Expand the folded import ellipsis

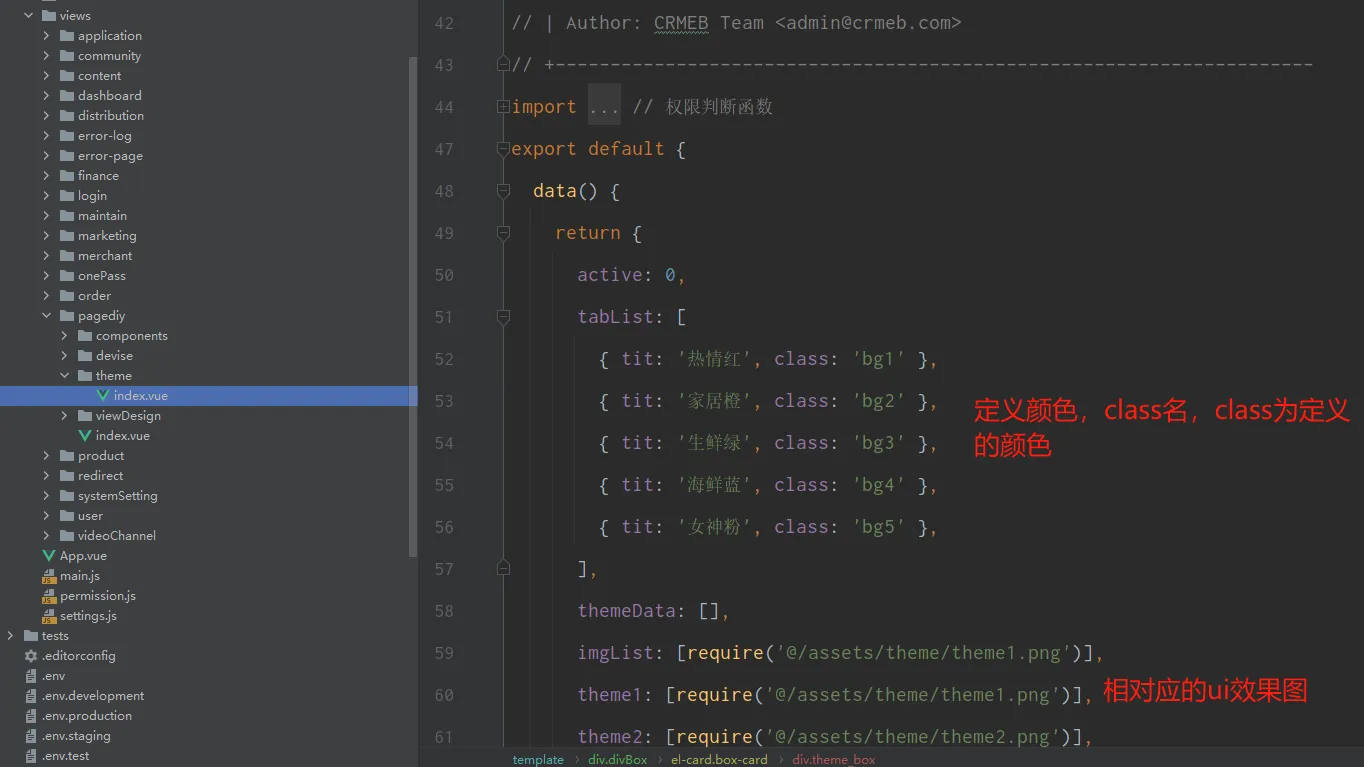click(x=604, y=107)
